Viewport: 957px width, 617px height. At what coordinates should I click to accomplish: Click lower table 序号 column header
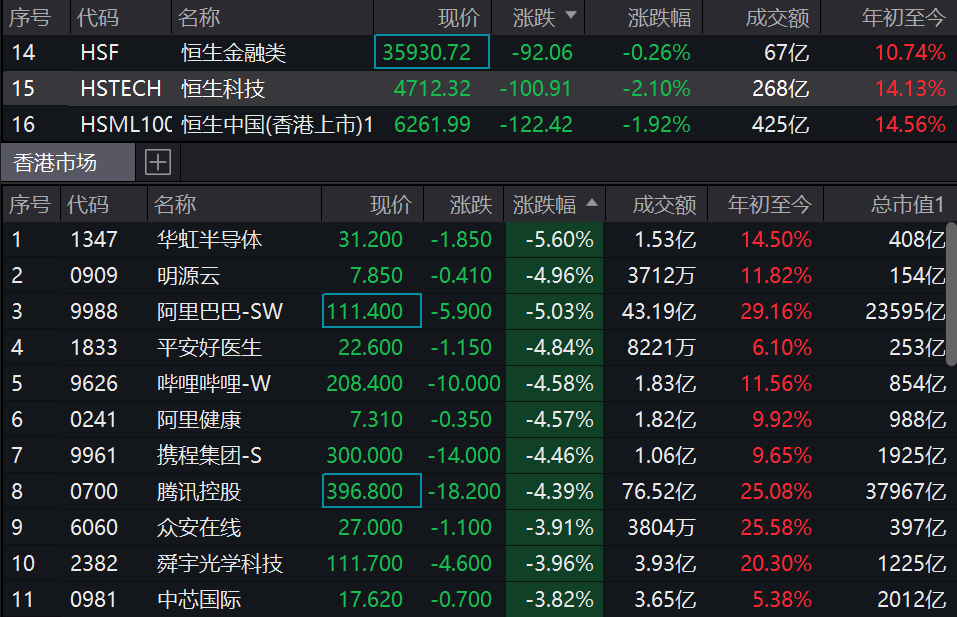click(x=29, y=204)
